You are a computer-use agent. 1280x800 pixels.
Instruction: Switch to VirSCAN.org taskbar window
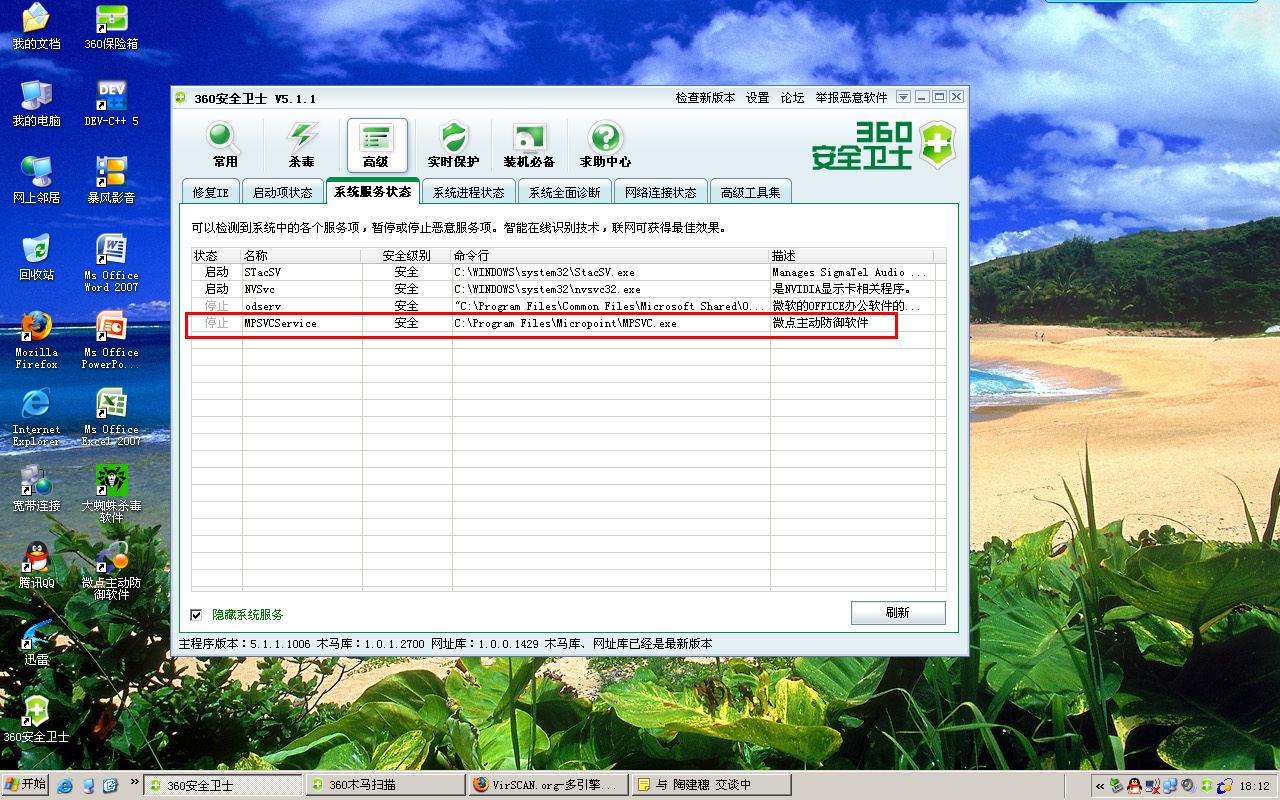click(x=549, y=785)
